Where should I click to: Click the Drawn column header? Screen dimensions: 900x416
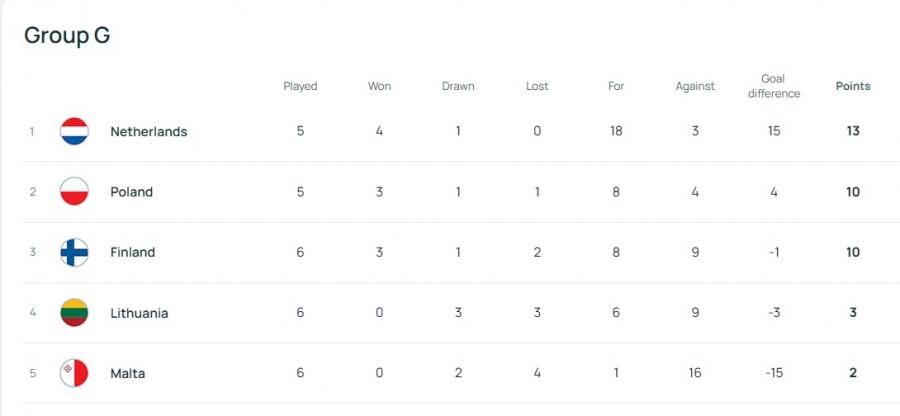click(x=458, y=86)
